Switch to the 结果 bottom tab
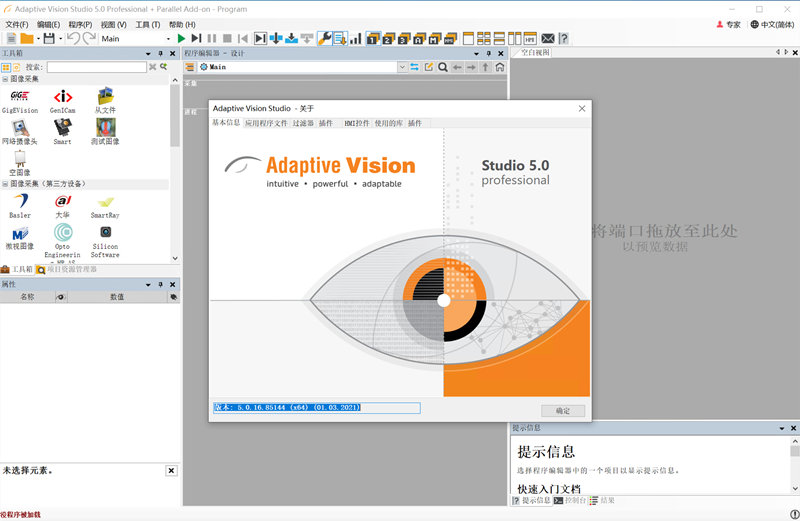Screen dimensions: 800x521 pyautogui.click(x=602, y=501)
